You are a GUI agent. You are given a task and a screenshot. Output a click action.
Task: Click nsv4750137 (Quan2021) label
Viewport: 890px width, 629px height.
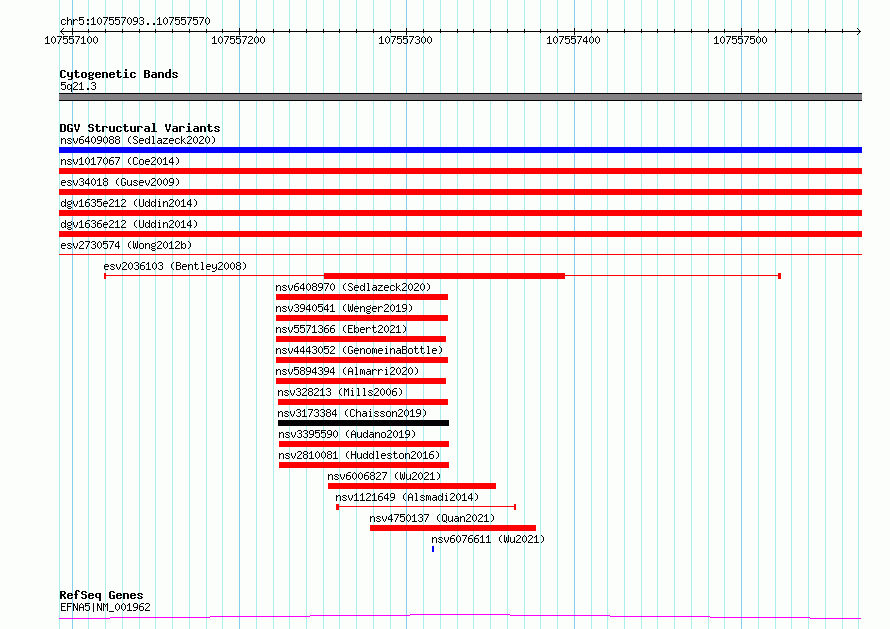pyautogui.click(x=432, y=518)
